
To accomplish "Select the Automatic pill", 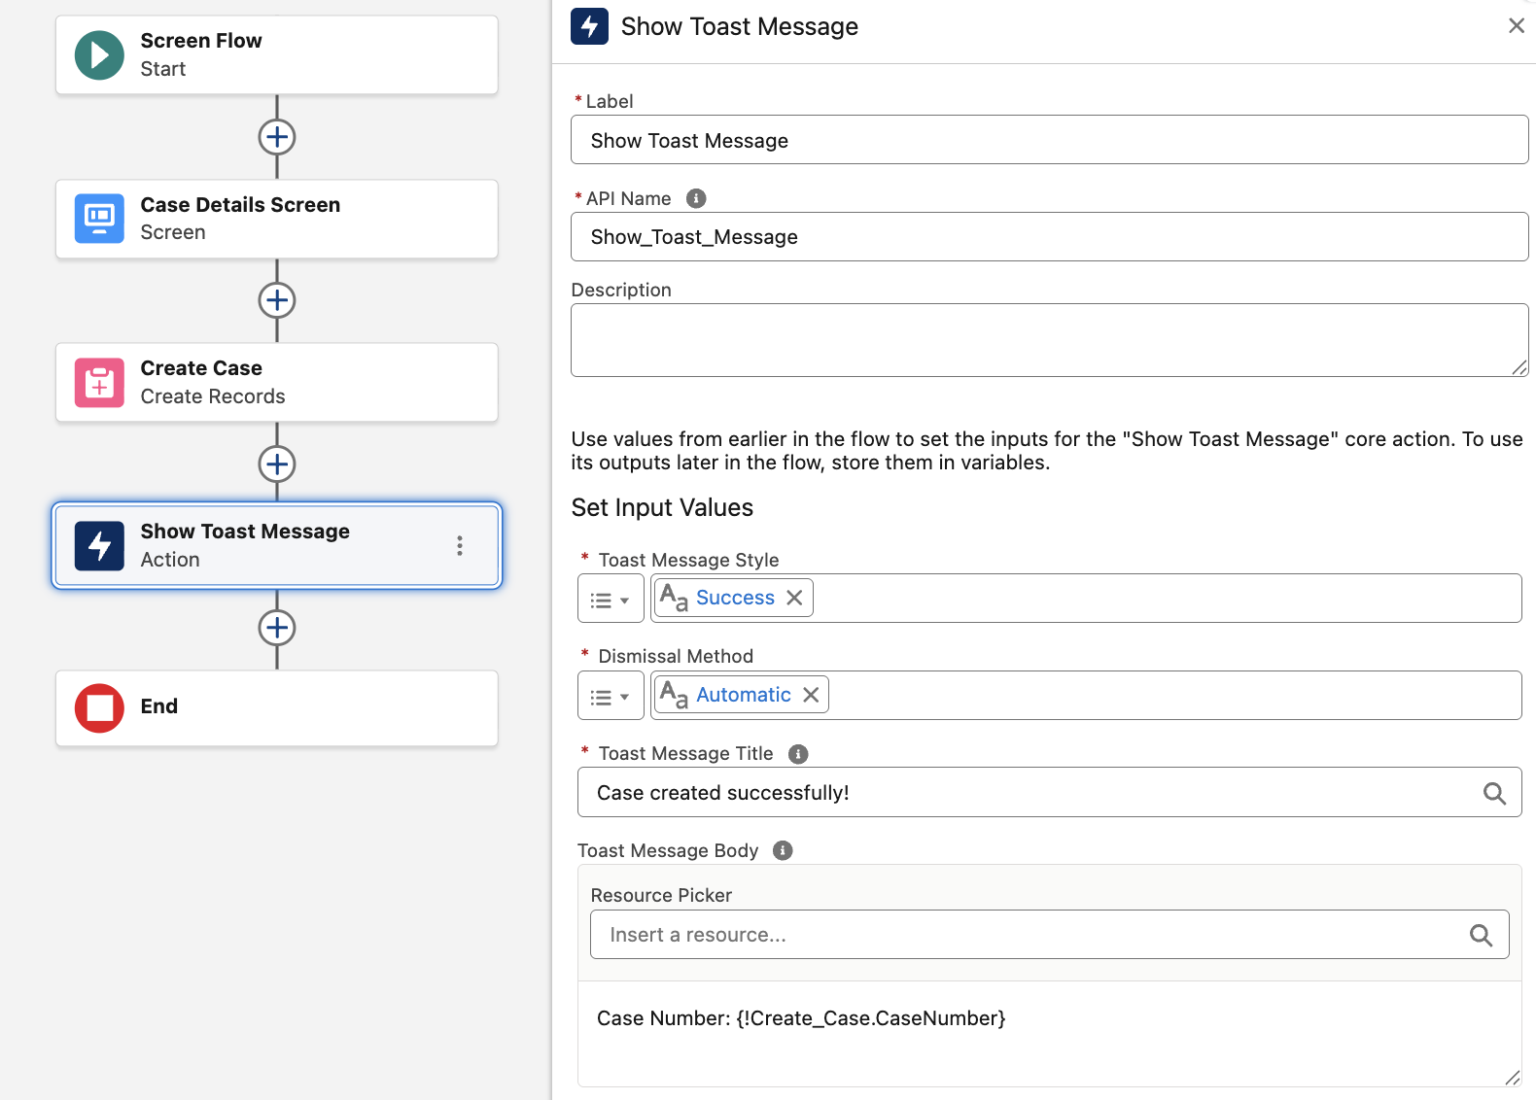I will click(743, 694).
